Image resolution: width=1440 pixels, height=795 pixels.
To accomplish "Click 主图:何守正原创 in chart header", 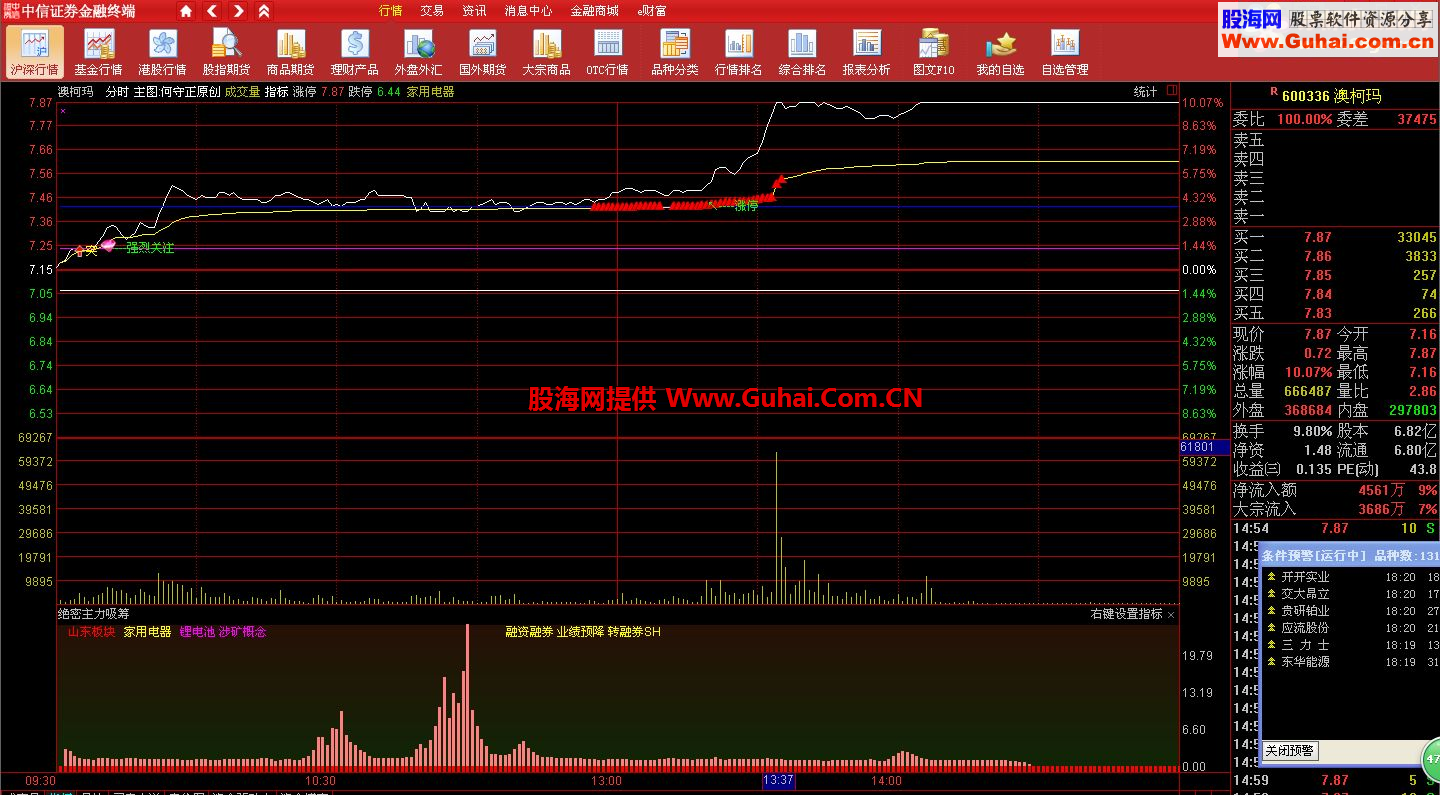I will point(177,92).
